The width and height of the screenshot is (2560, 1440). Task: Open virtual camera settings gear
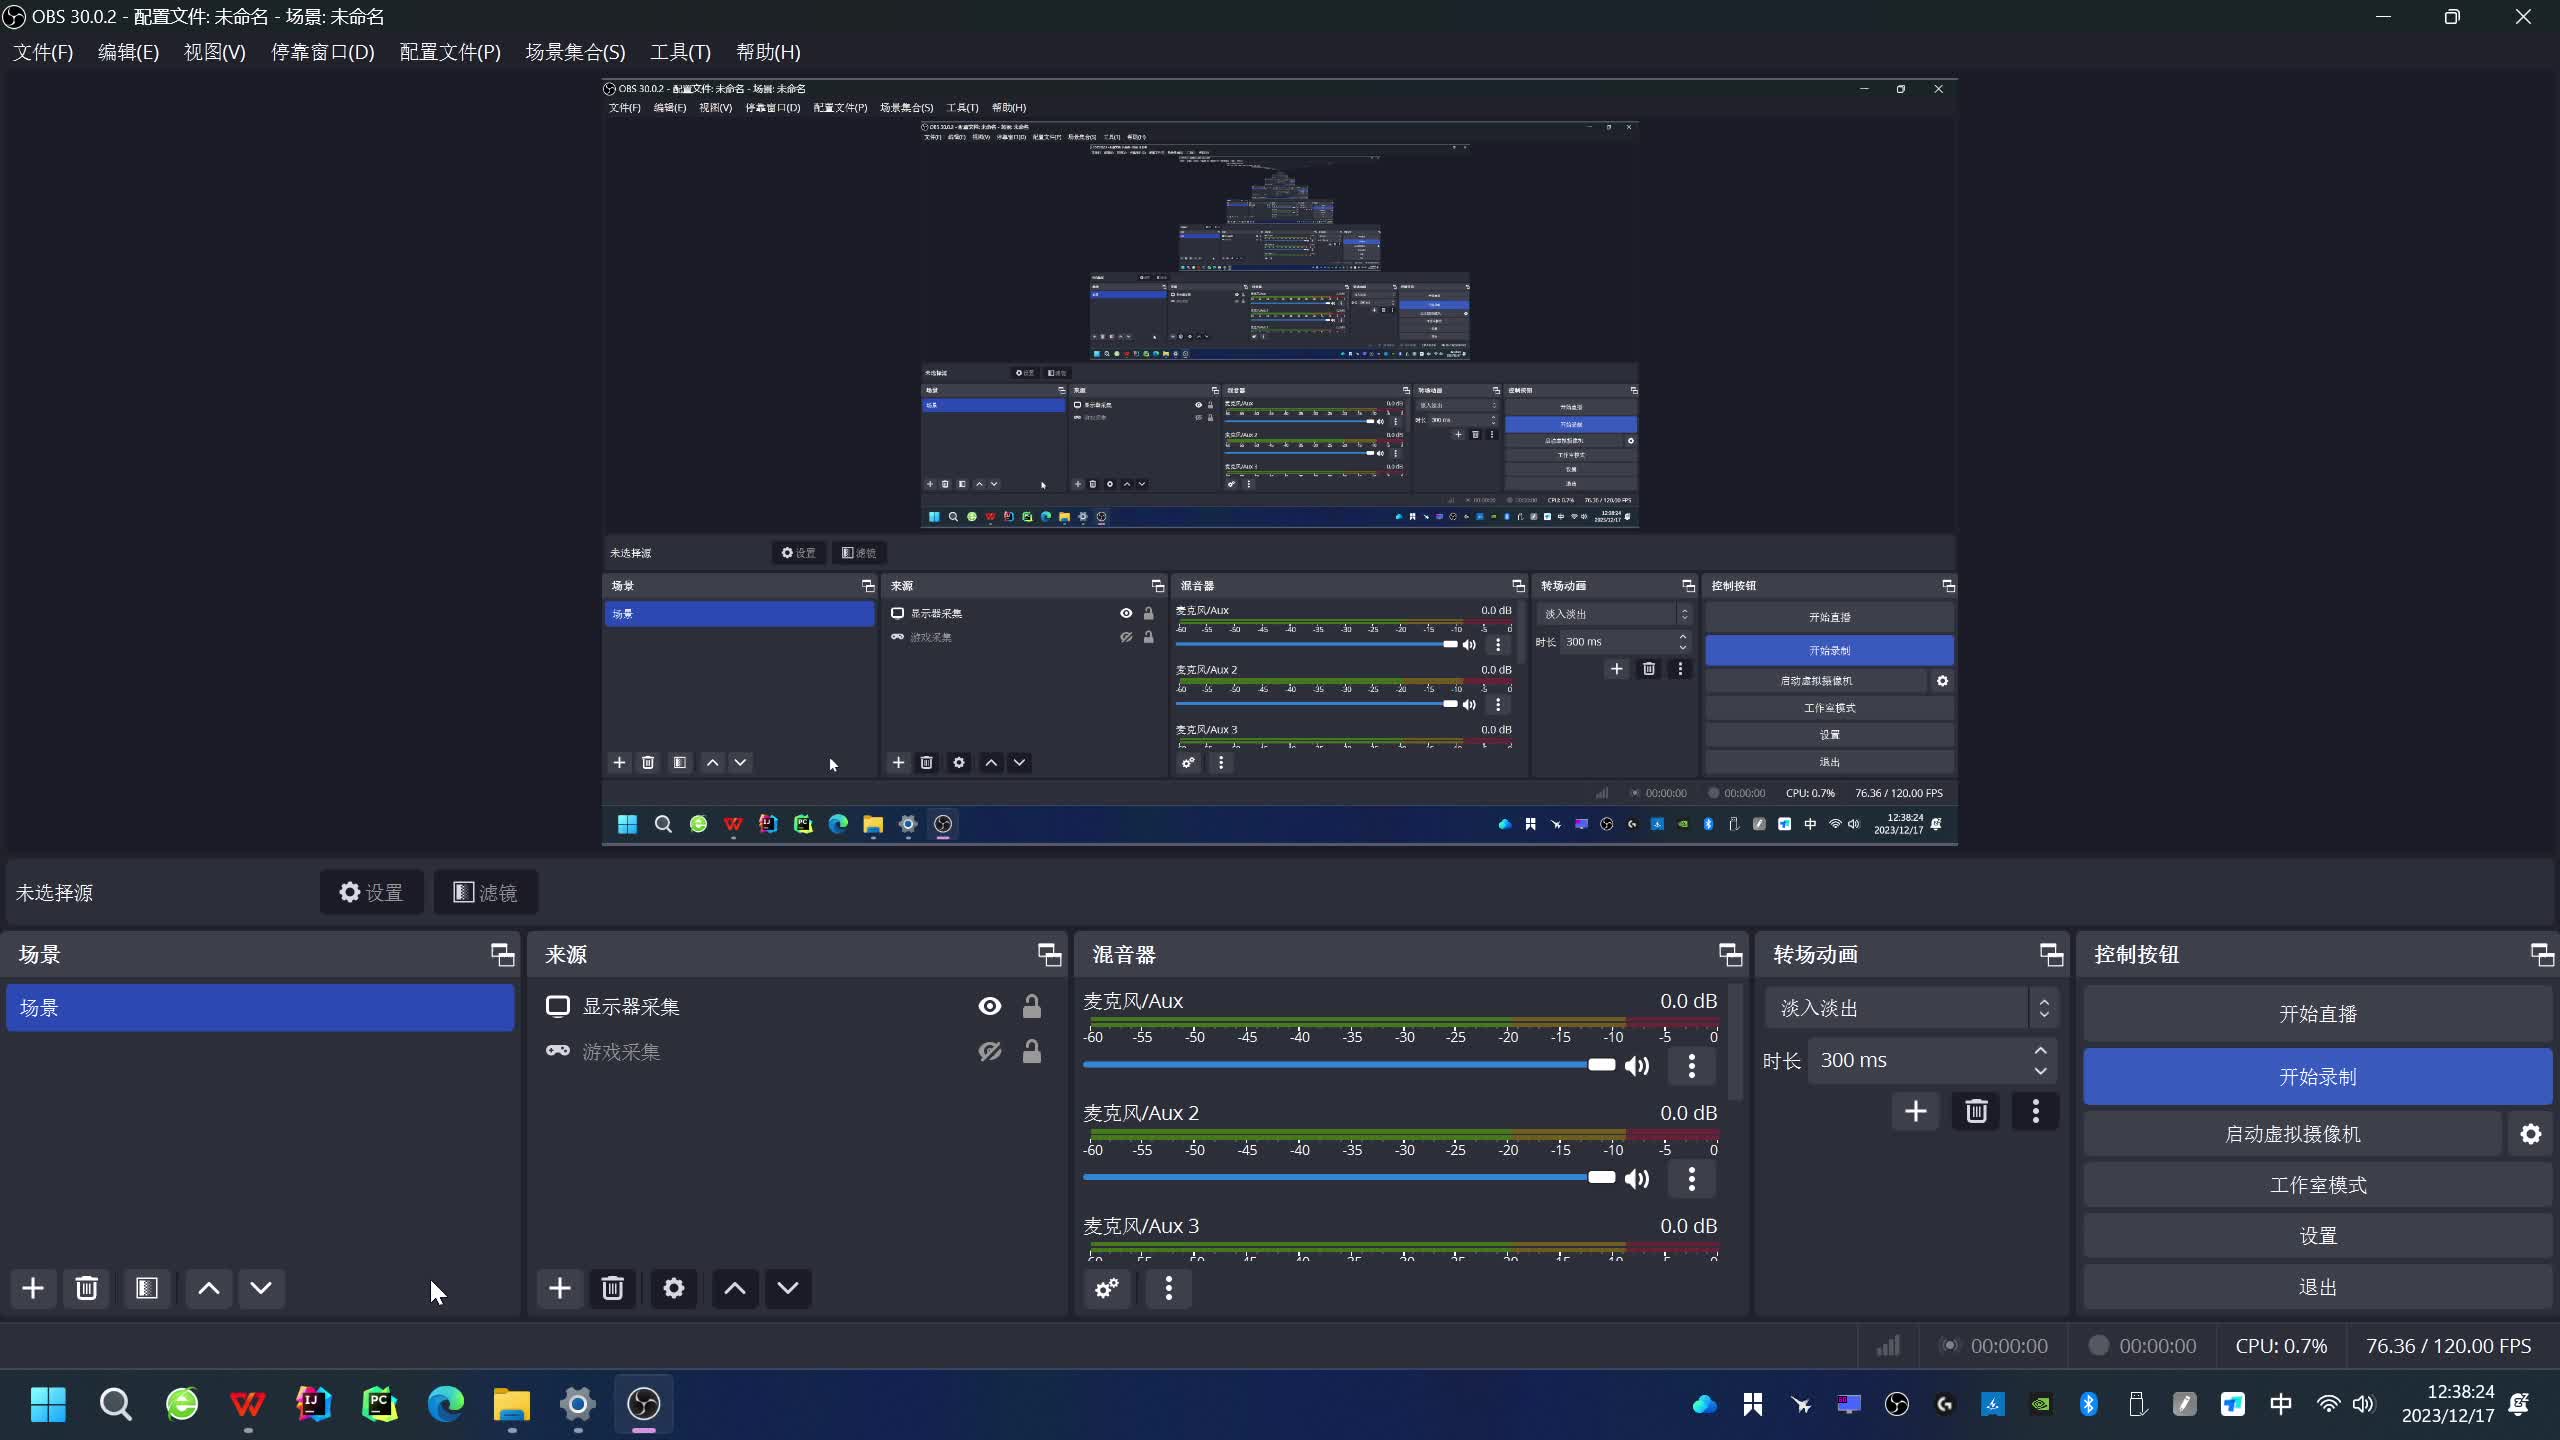[2530, 1134]
